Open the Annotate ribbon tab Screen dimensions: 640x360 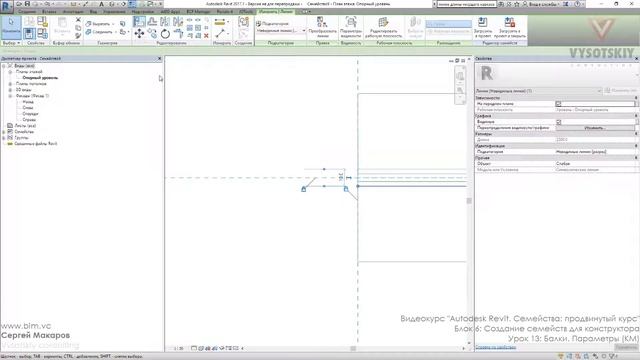click(x=73, y=11)
